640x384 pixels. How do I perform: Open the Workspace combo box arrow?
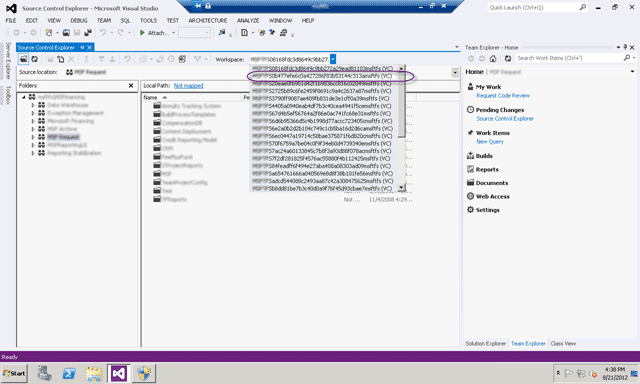coord(333,59)
